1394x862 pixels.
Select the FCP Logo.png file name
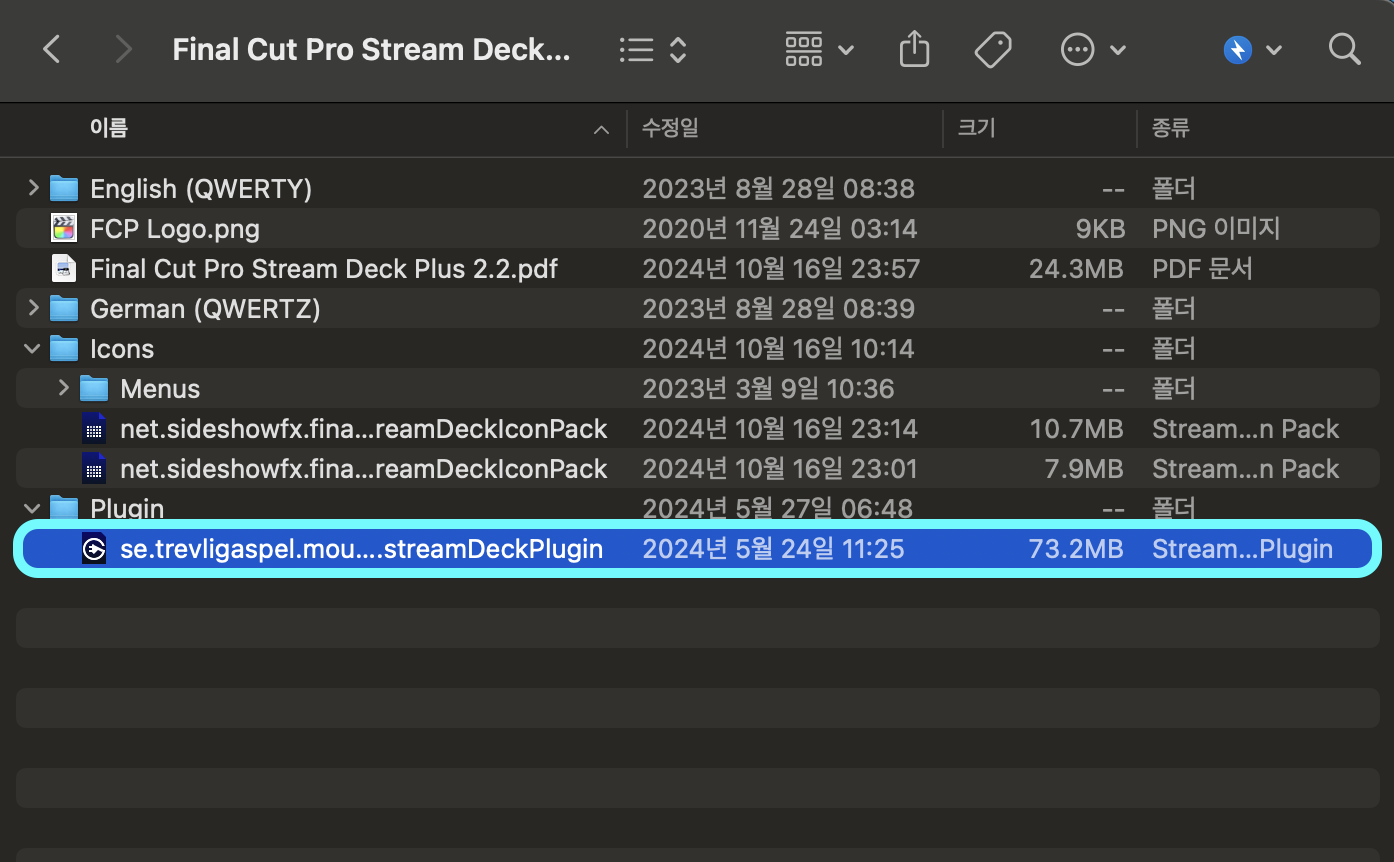pyautogui.click(x=175, y=229)
